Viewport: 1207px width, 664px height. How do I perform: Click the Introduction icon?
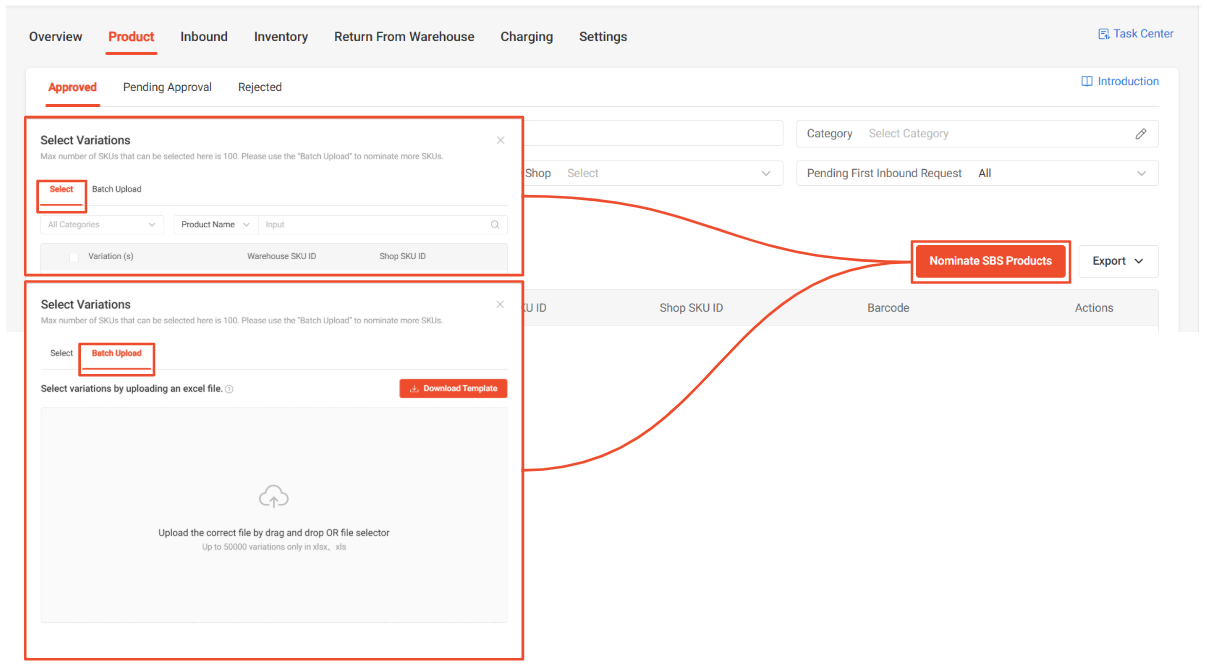coord(1089,81)
